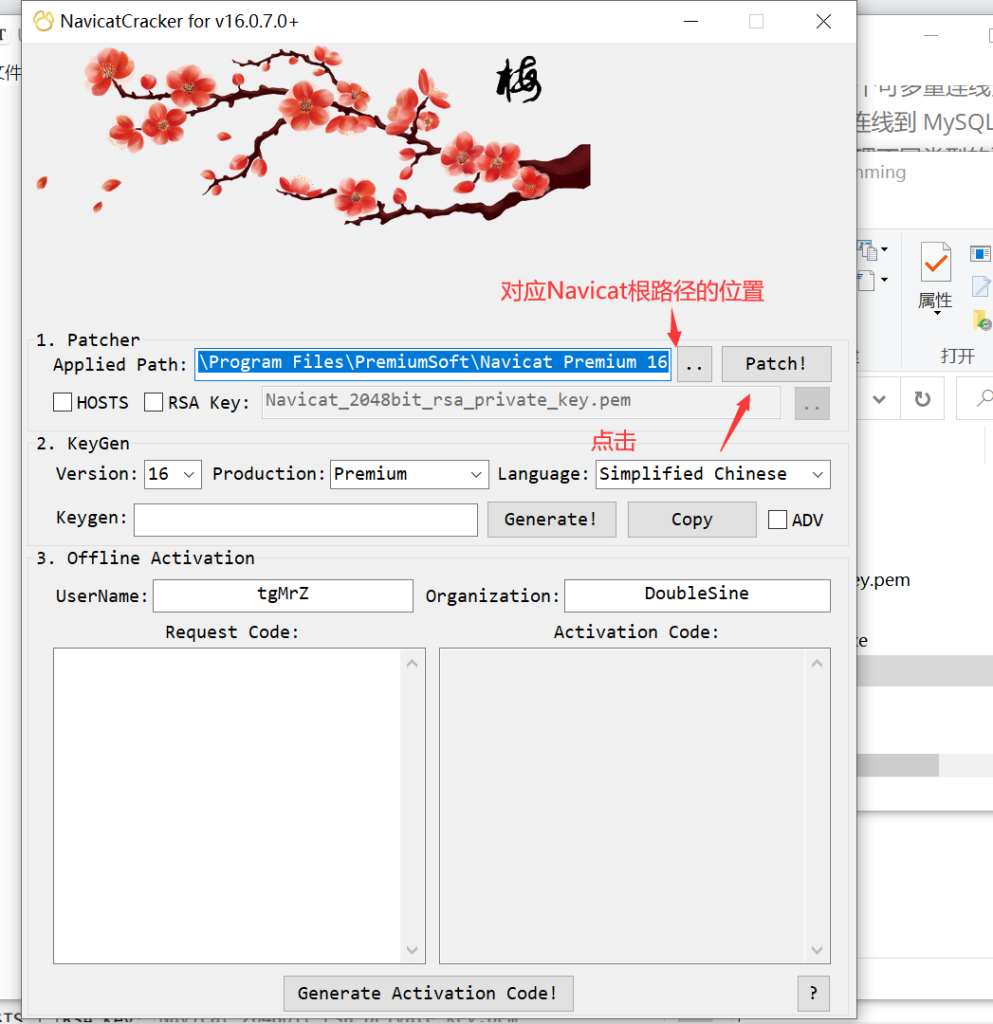
Task: Click the pencil edit icon in the Explorer ribbon
Action: pyautogui.click(x=979, y=287)
